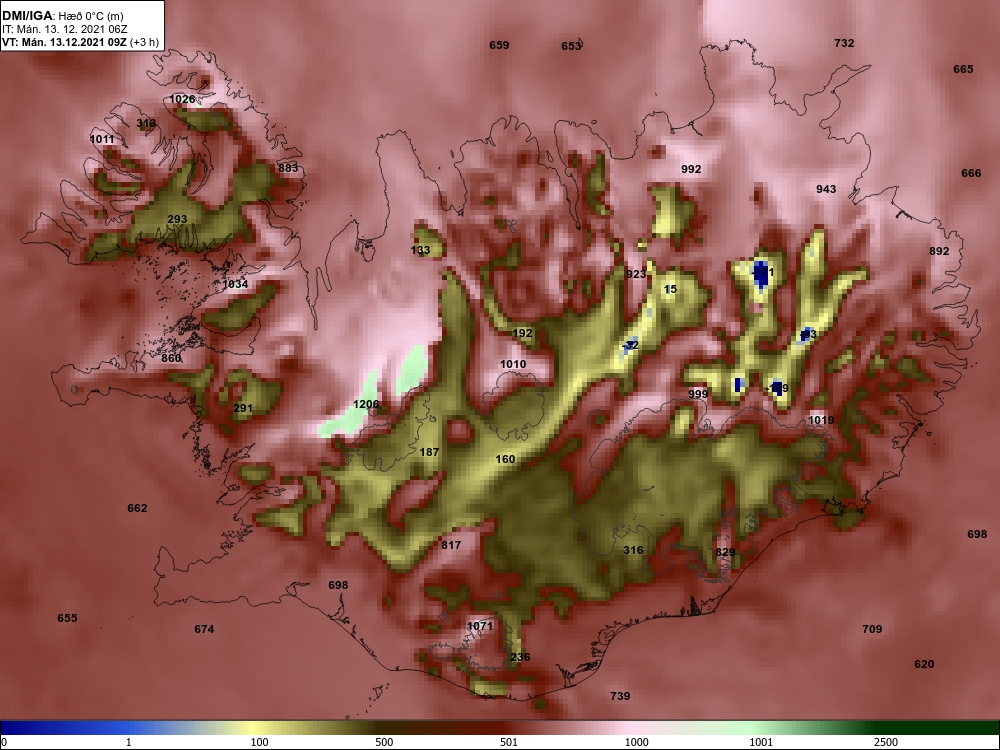Click the value 666 on the map
1000x750 pixels.
pyautogui.click(x=971, y=173)
